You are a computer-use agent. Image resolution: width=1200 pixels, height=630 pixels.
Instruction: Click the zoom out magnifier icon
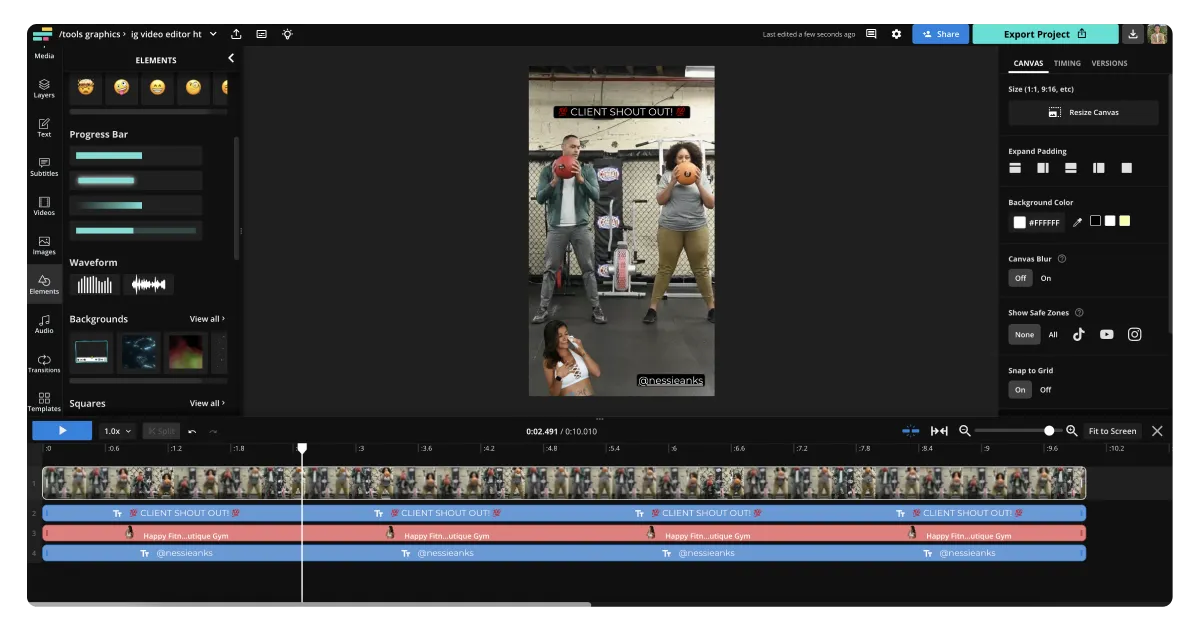click(x=965, y=431)
